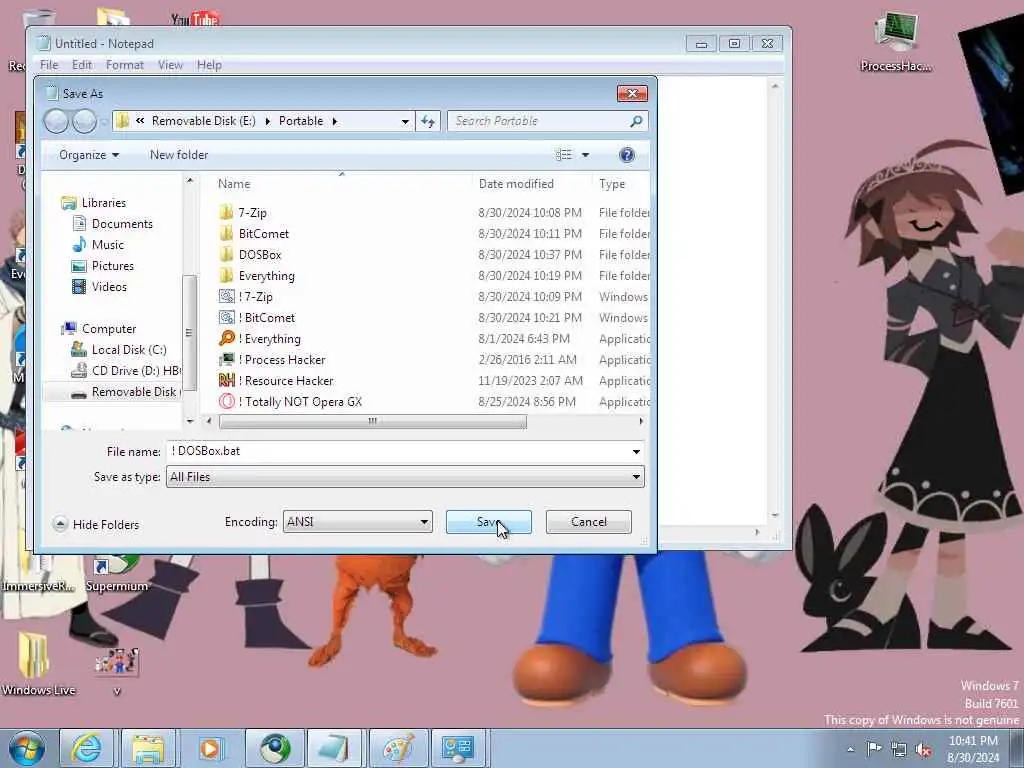Click the navigation pane vertical scrollbar

click(189, 332)
